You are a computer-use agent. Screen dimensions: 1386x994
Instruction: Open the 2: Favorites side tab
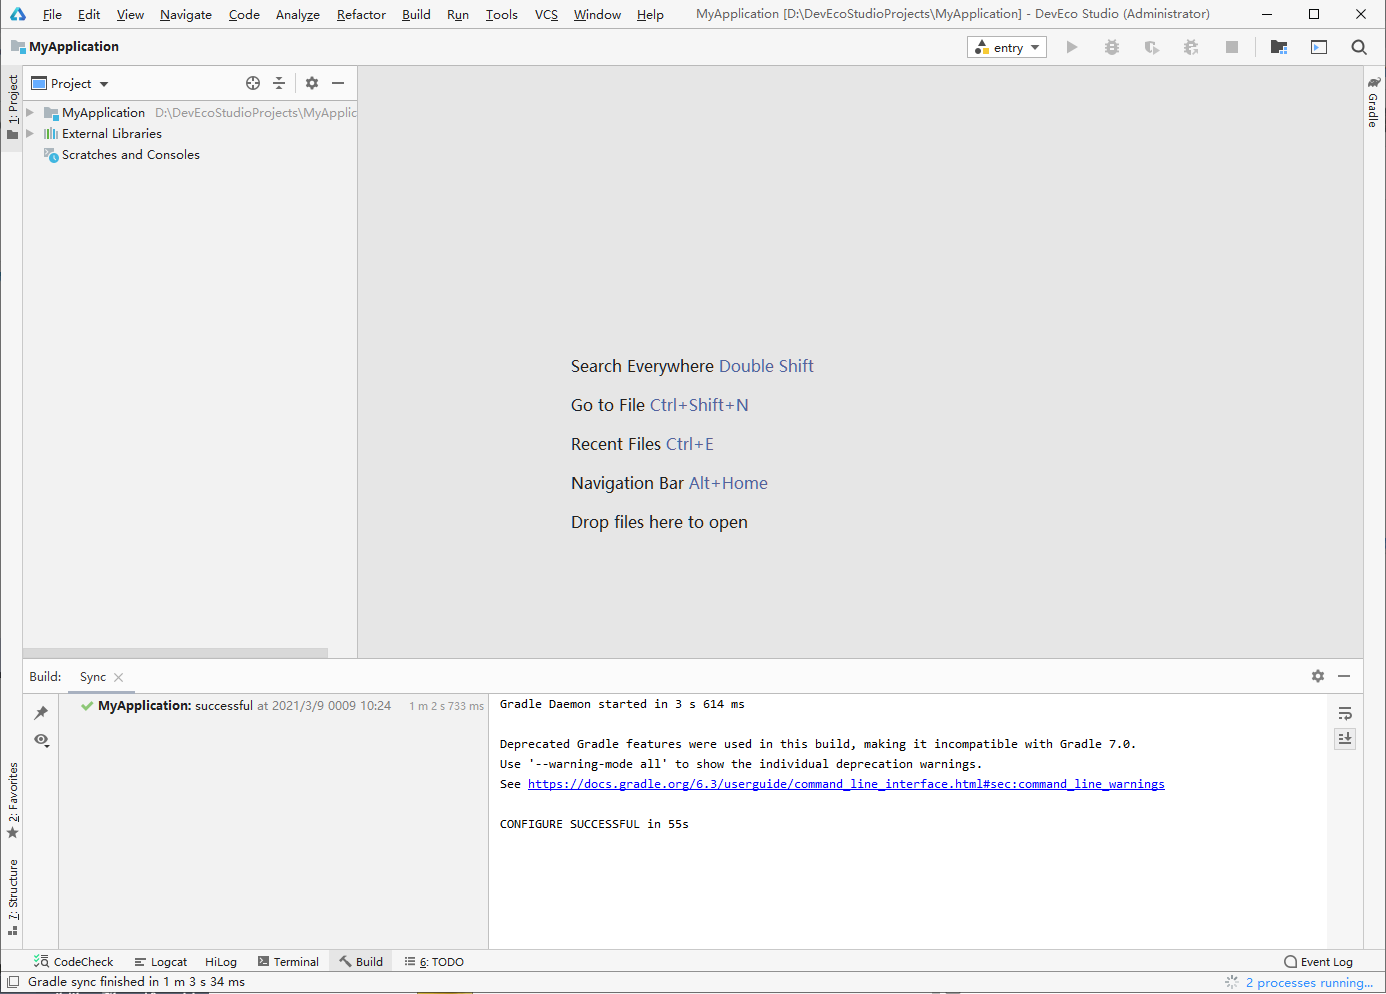point(13,801)
